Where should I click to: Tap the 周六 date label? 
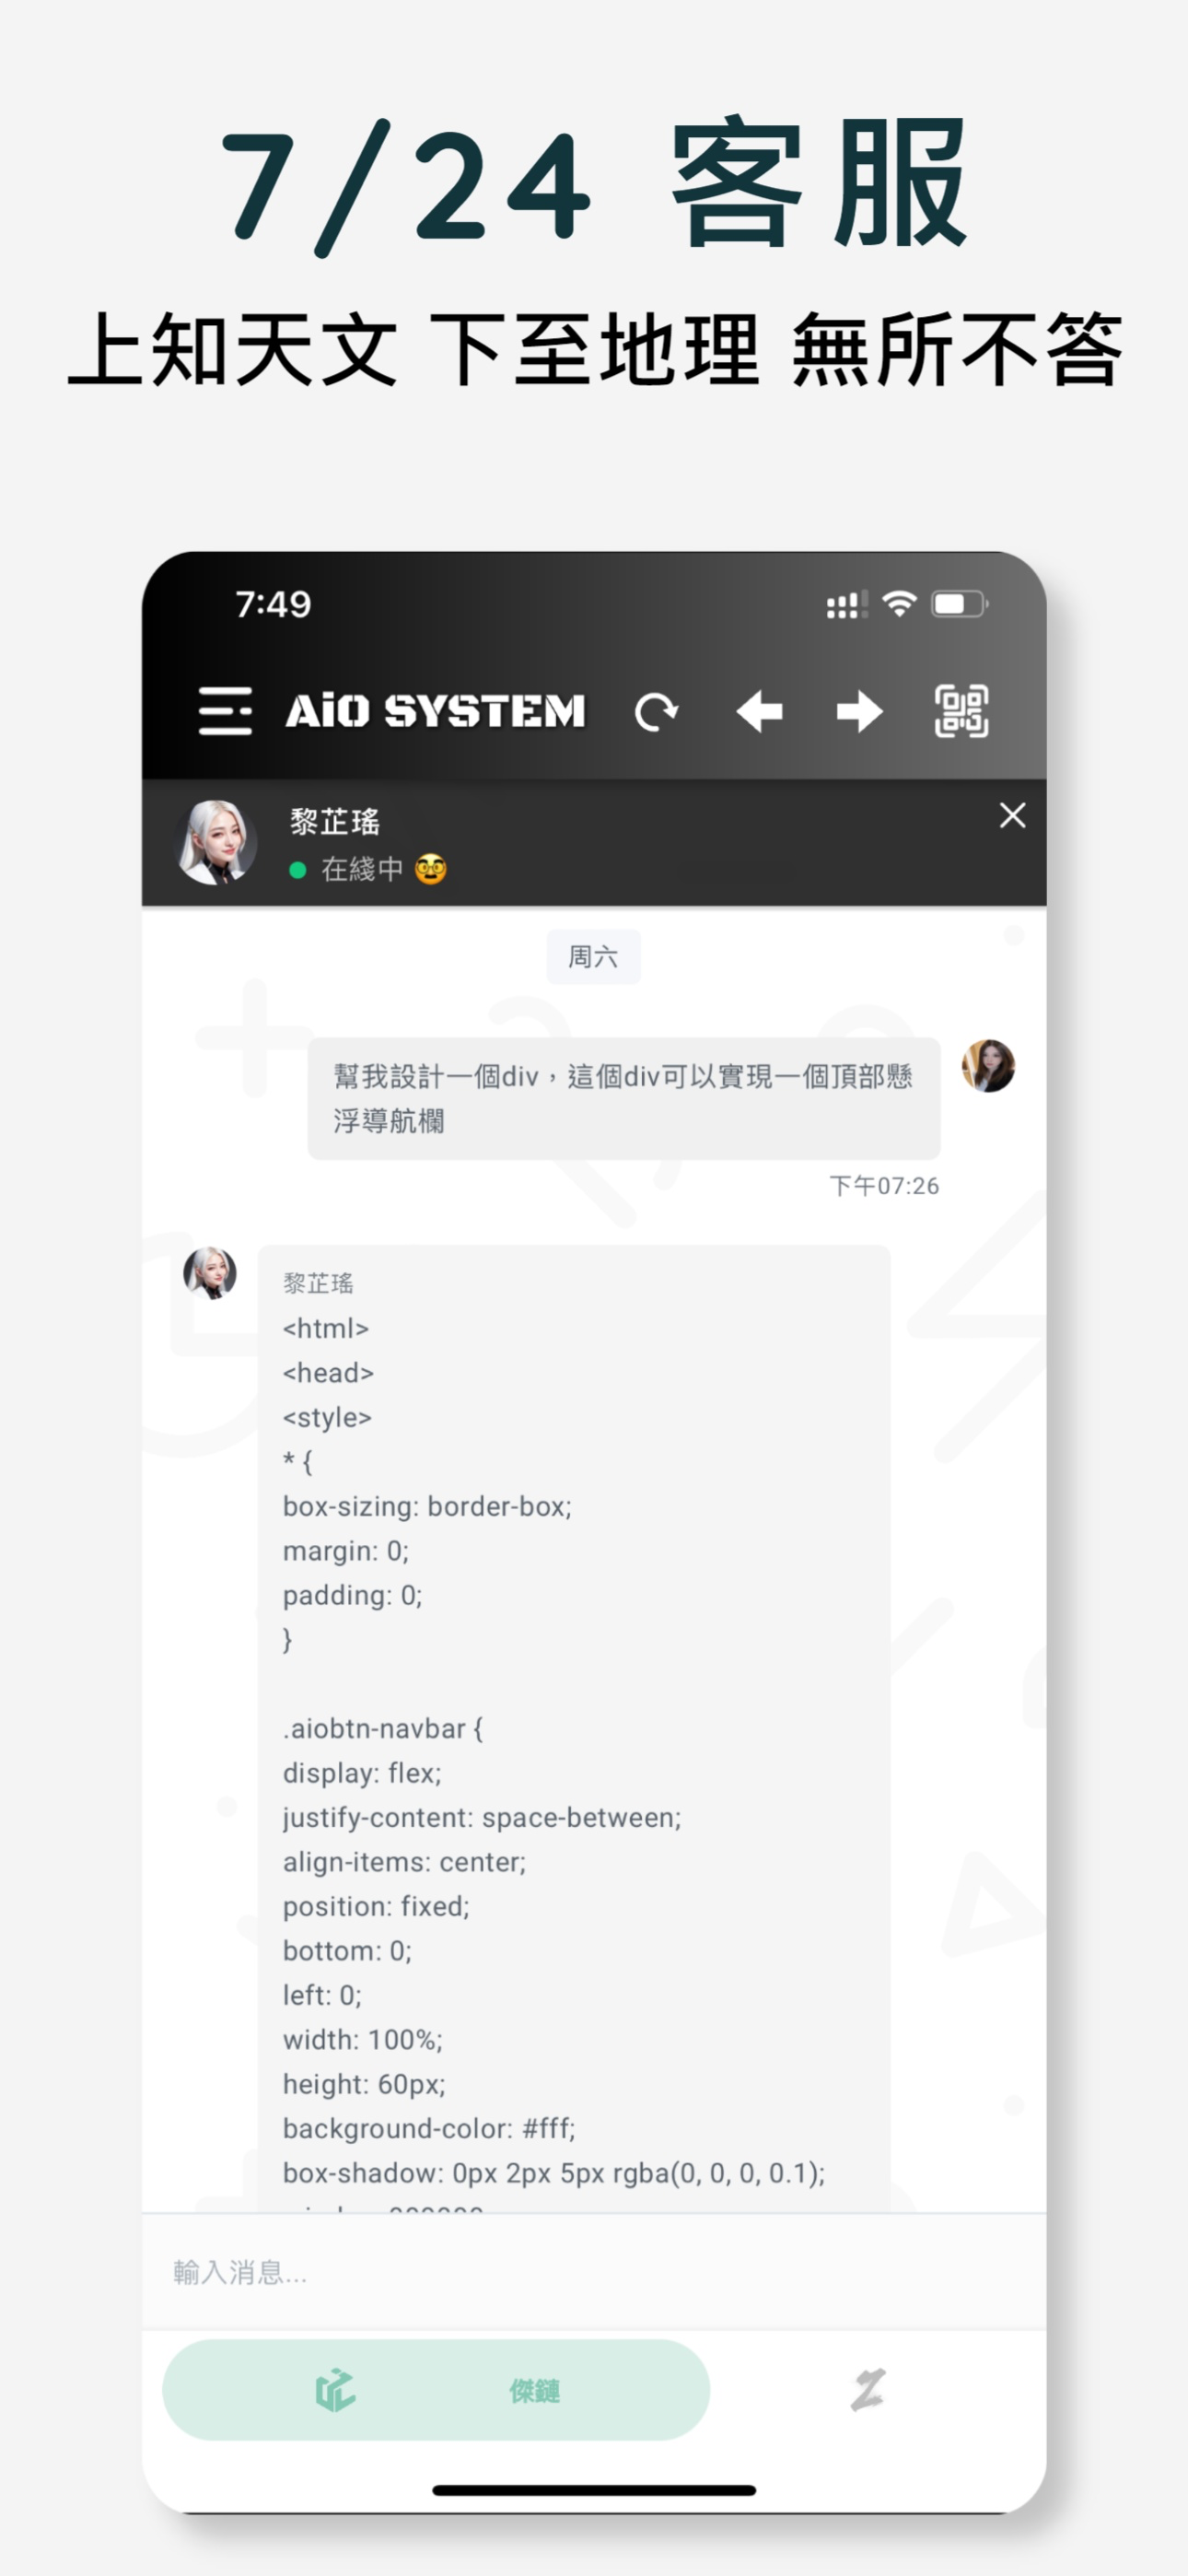[593, 957]
